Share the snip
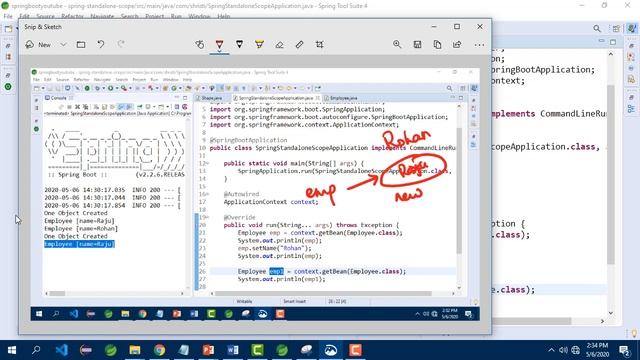Viewport: 640px width, 360px height. pyautogui.click(x=457, y=44)
